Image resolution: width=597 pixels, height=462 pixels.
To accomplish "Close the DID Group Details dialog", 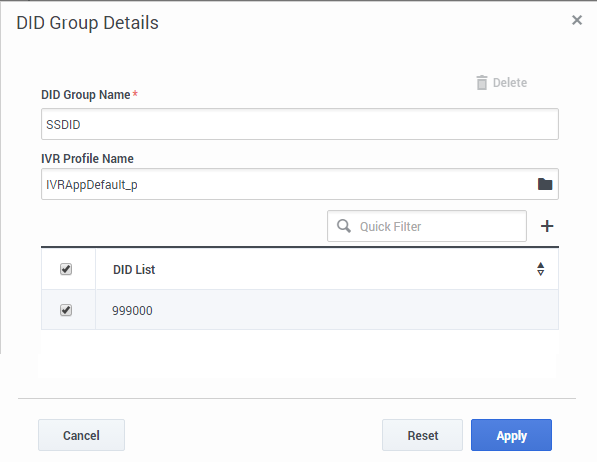I will click(x=577, y=20).
